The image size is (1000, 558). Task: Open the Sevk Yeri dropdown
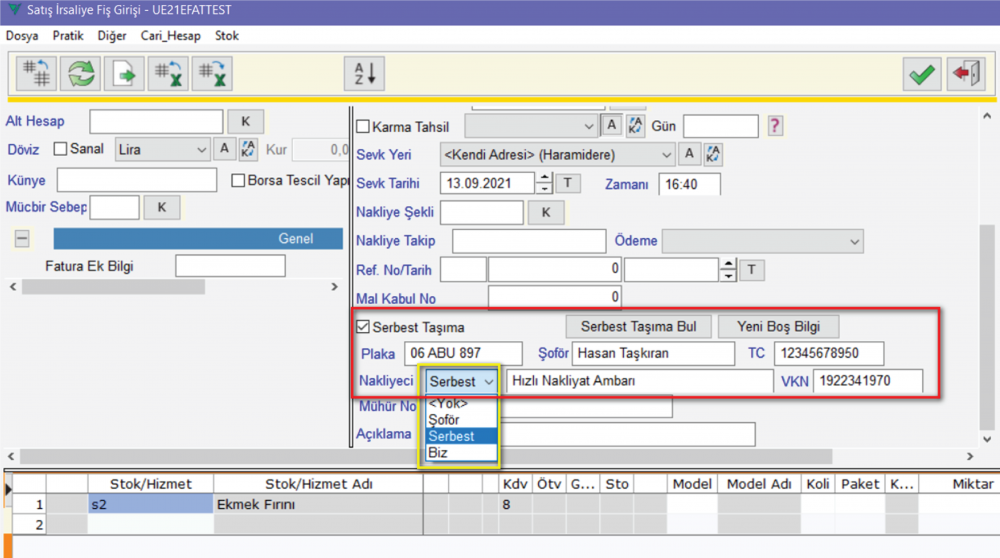pyautogui.click(x=666, y=155)
